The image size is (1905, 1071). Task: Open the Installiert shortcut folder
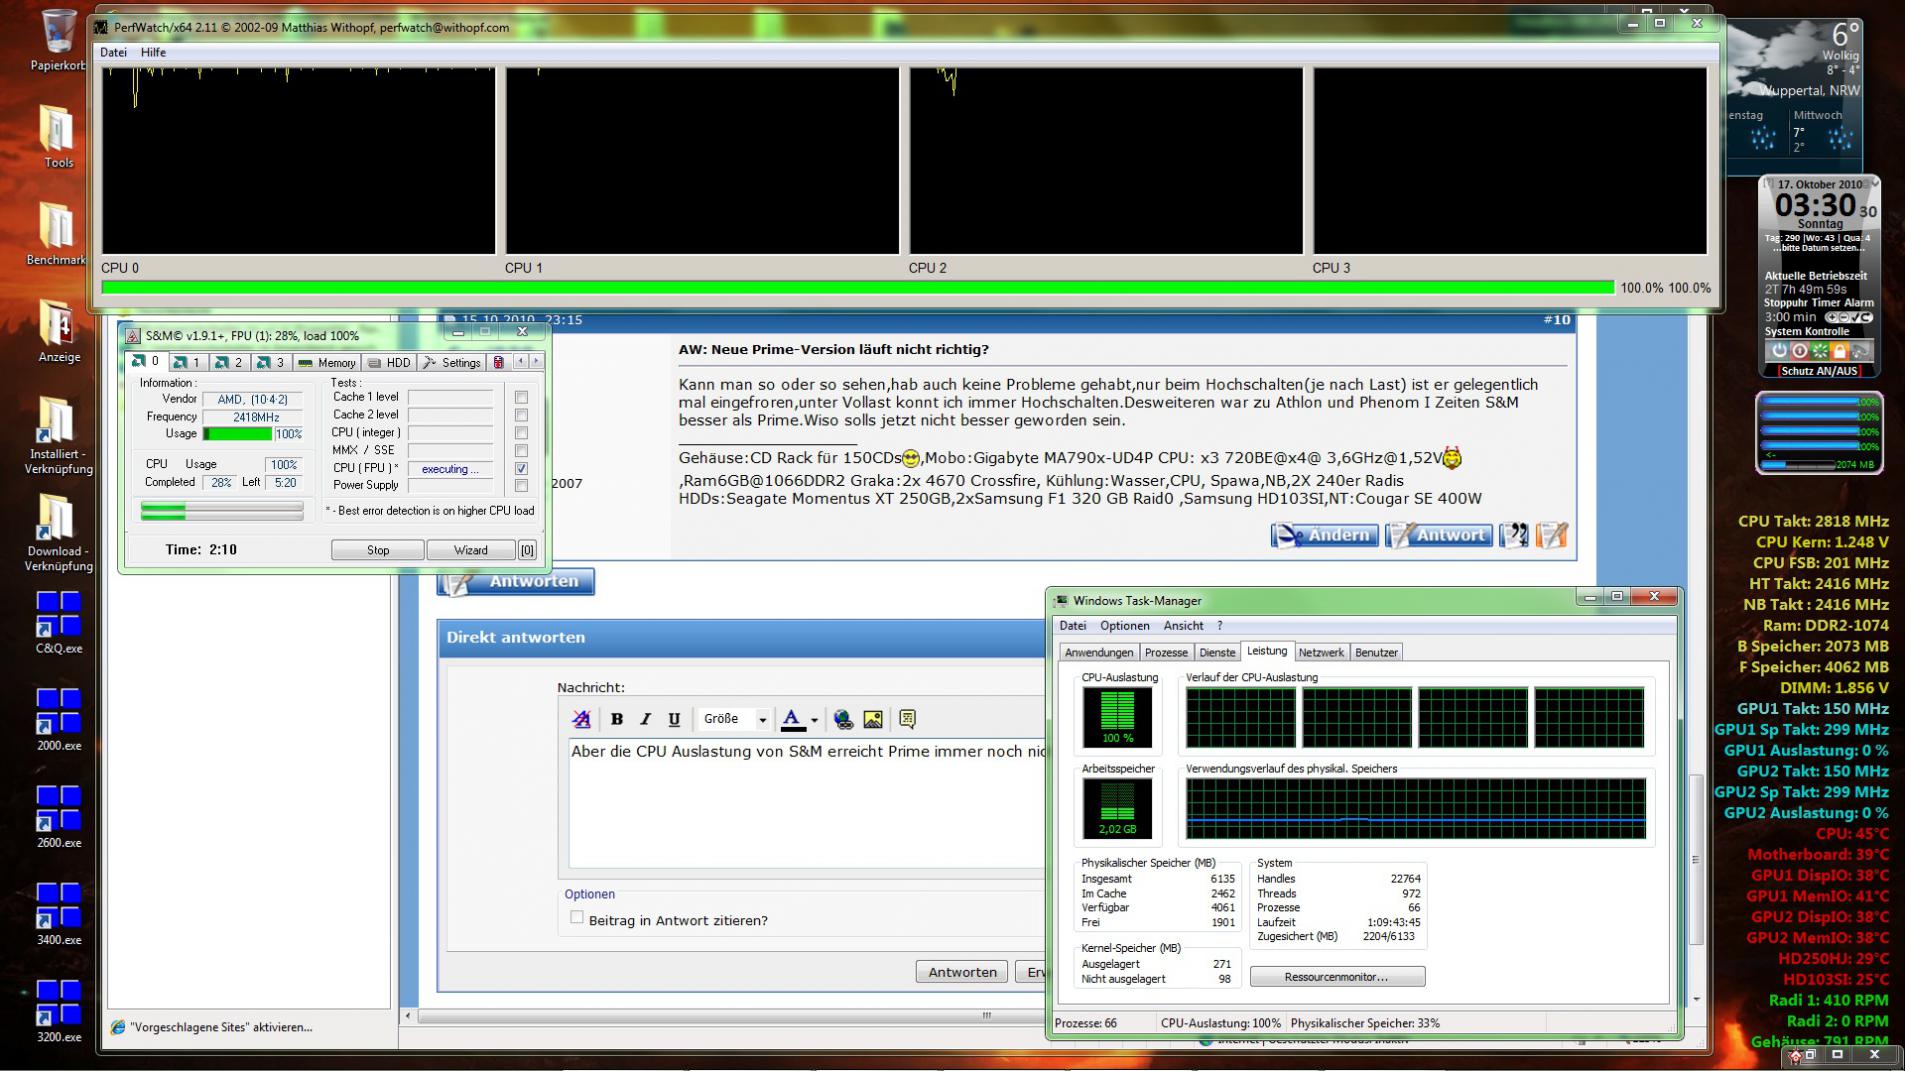(x=58, y=436)
